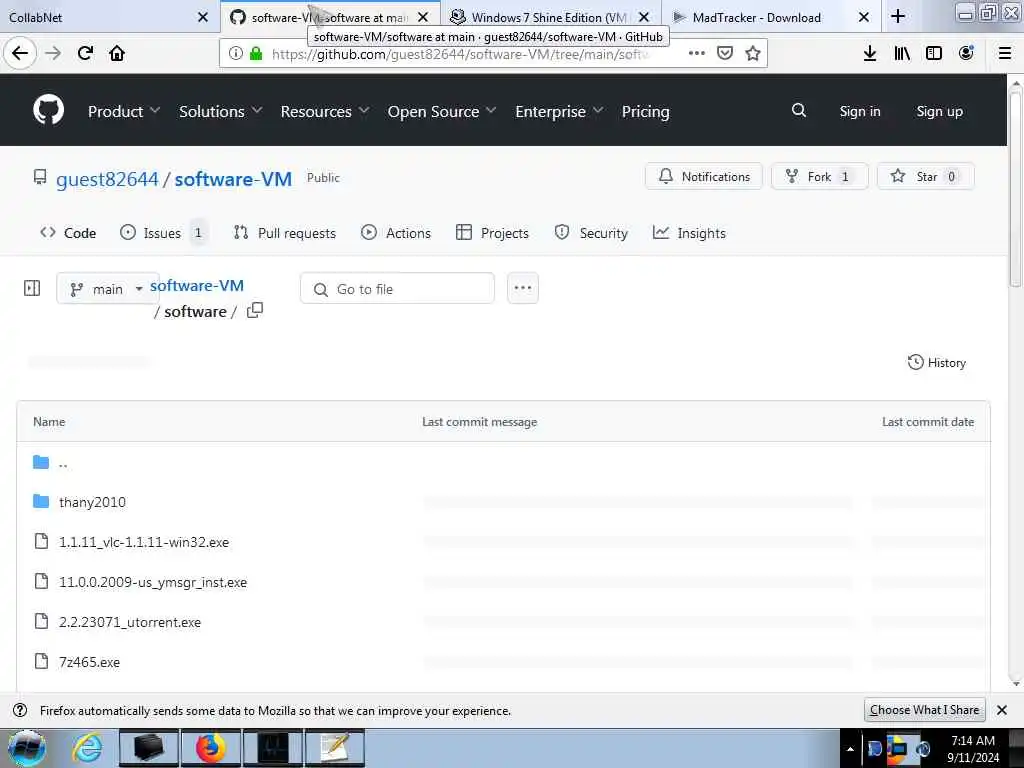The image size is (1024, 768).
Task: Close the MadTracker - Download tab
Action: click(863, 17)
